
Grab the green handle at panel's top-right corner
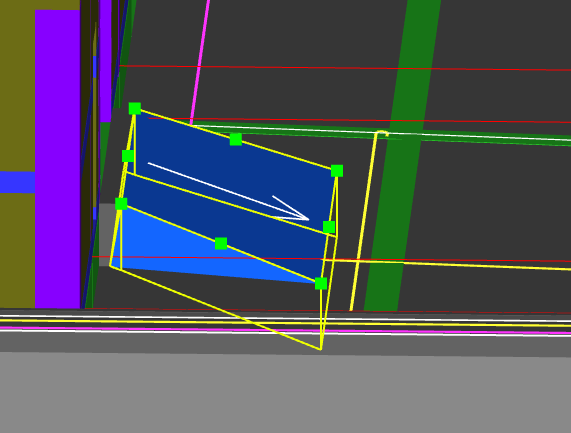coord(337,171)
